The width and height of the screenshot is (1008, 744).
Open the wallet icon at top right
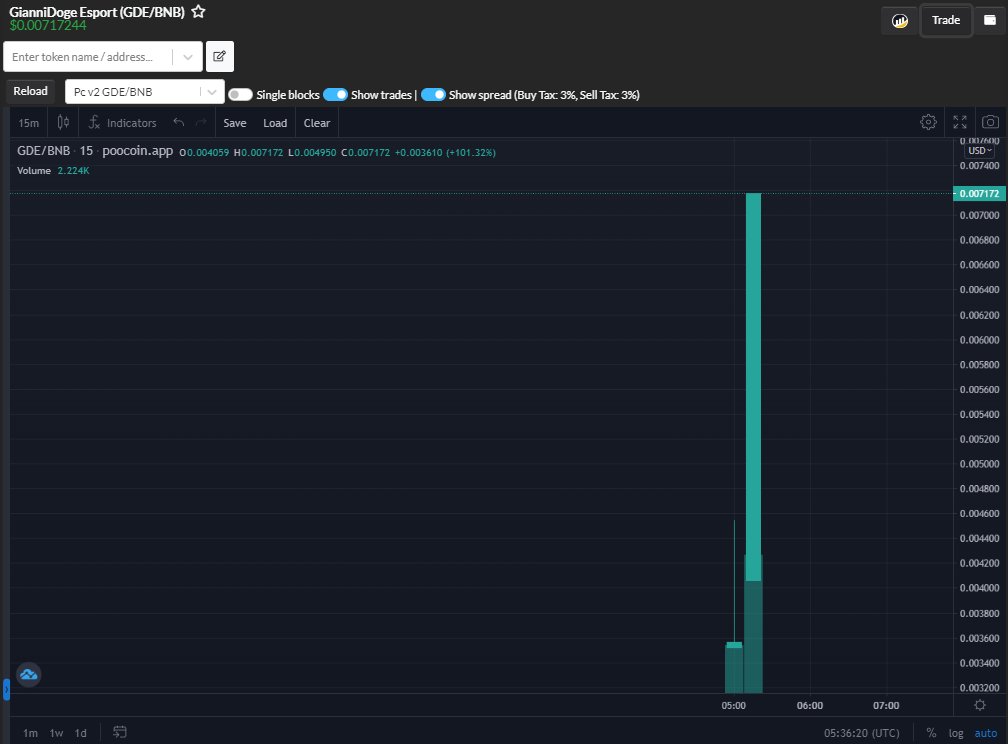pos(990,21)
